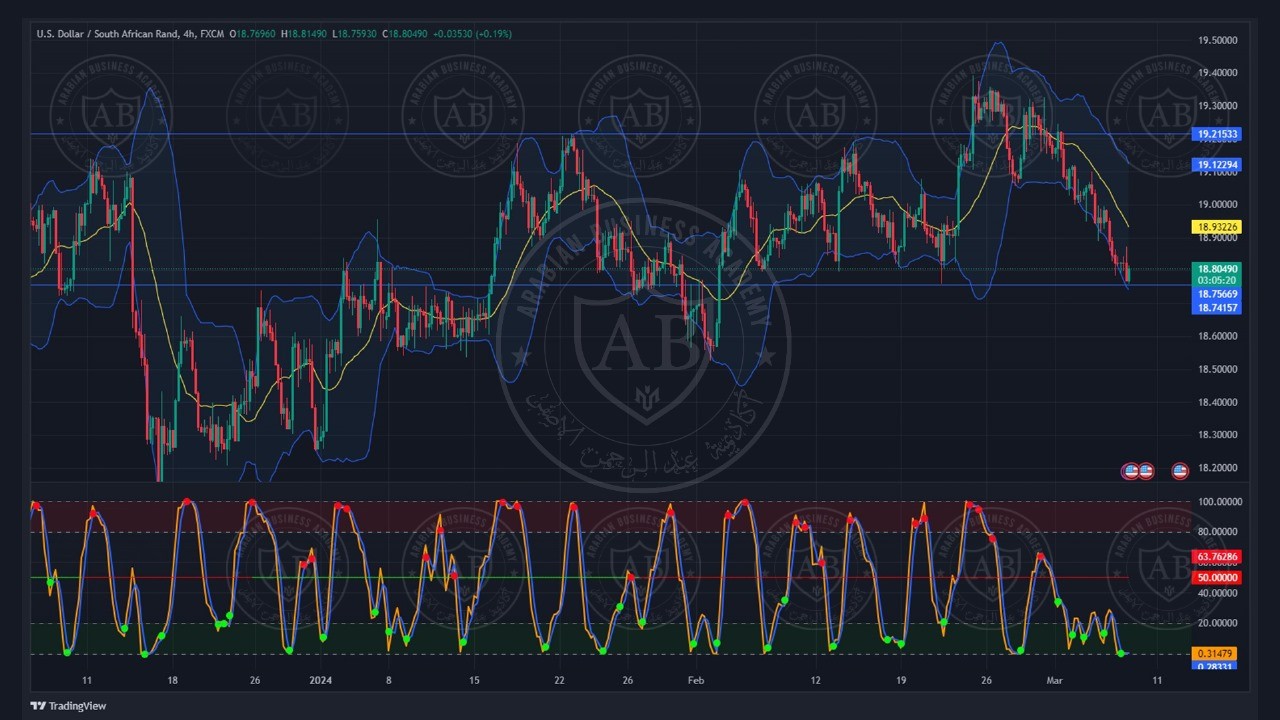Select the 18.75669 blue price label
Image resolution: width=1280 pixels, height=720 pixels.
(x=1217, y=295)
